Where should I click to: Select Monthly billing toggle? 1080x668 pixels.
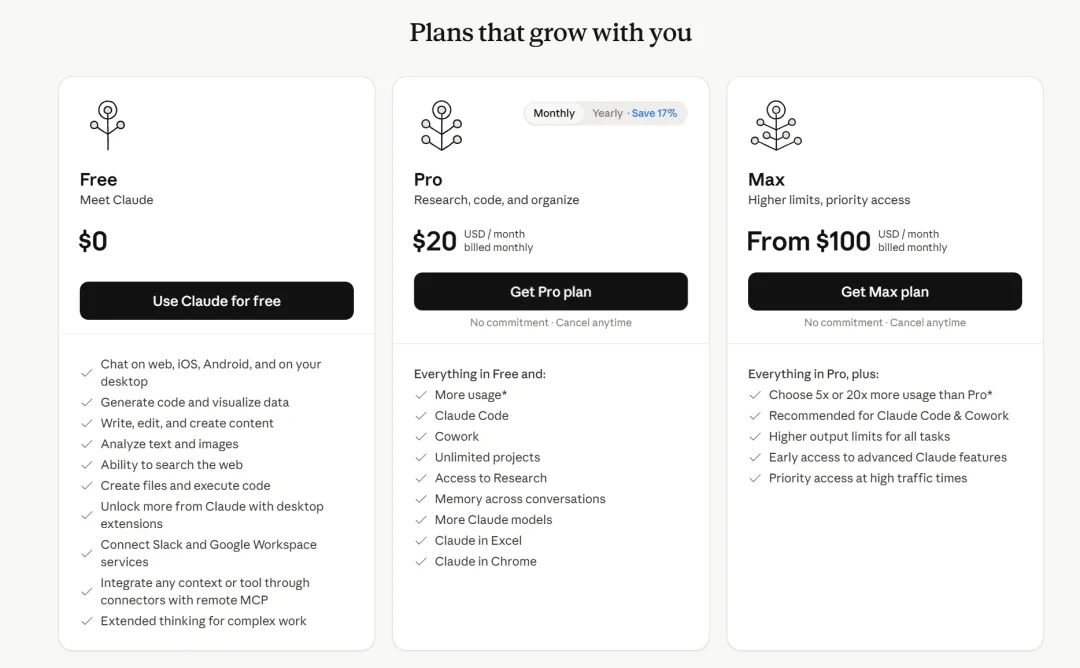tap(554, 113)
